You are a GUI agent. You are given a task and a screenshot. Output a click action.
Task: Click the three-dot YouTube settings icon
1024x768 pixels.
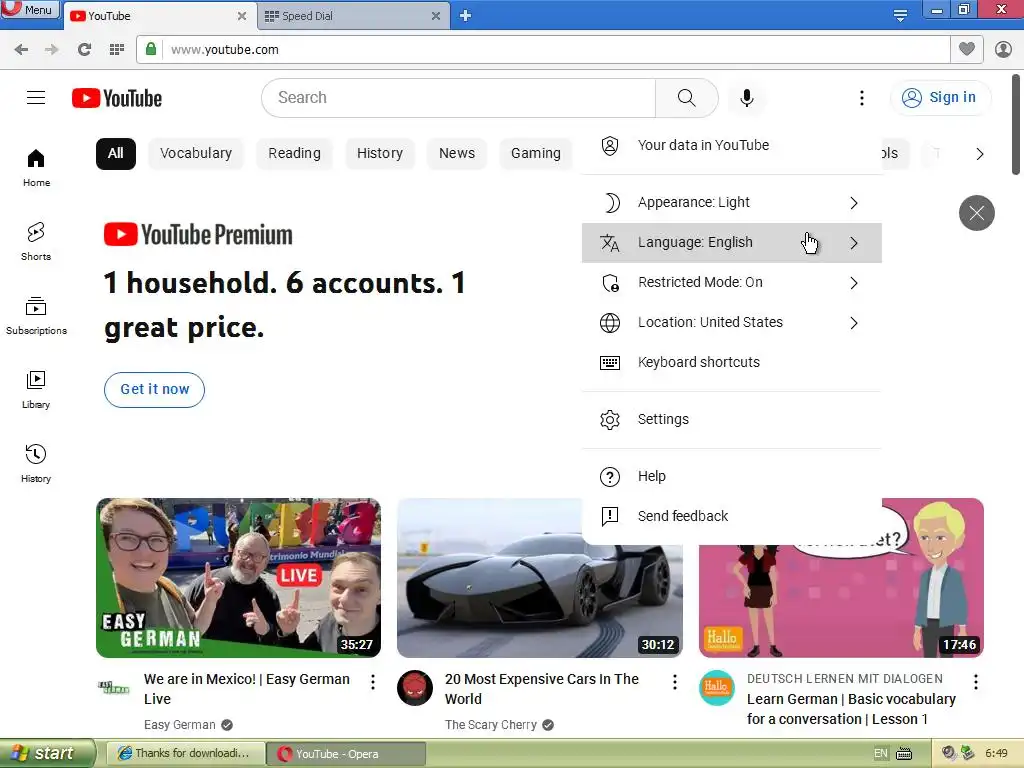[861, 98]
